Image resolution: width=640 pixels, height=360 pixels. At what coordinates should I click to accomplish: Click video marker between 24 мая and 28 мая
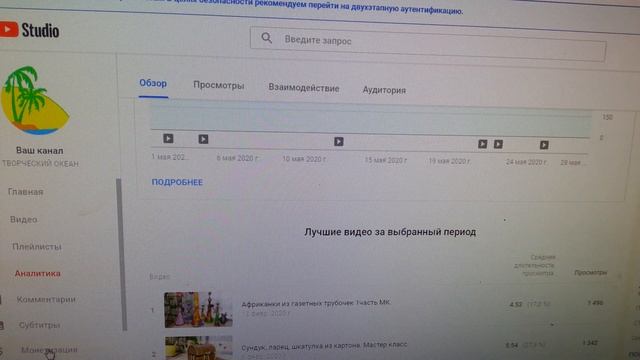pyautogui.click(x=544, y=145)
